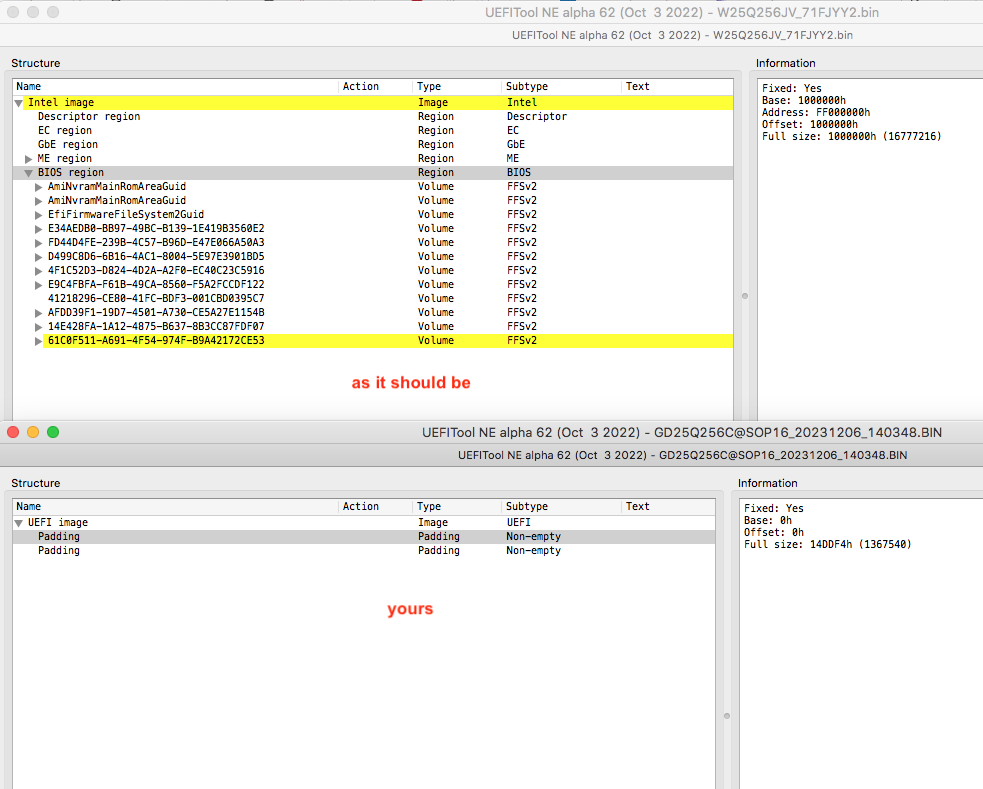The image size is (983, 789).
Task: Select volume 41218296-CE80-41FC-BDF3-001CBD0395C7
Action: pyautogui.click(x=373, y=298)
